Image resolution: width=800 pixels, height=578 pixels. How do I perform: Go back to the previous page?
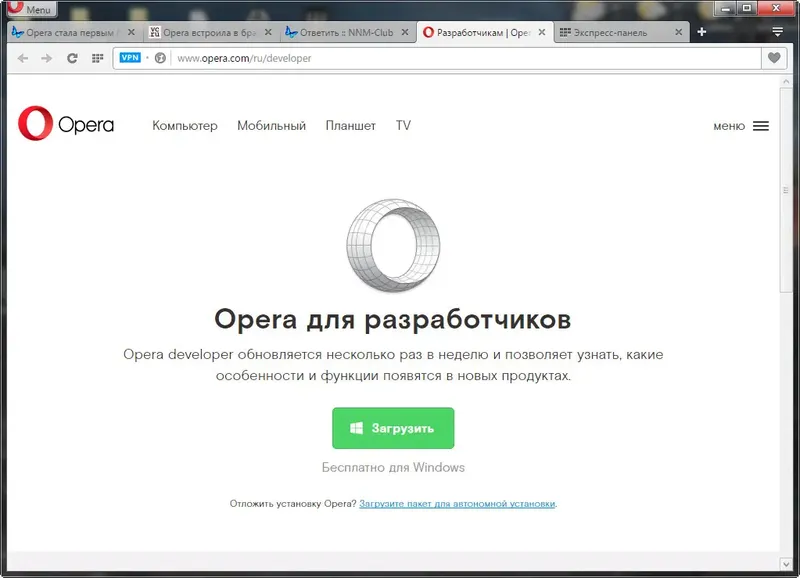(23, 58)
